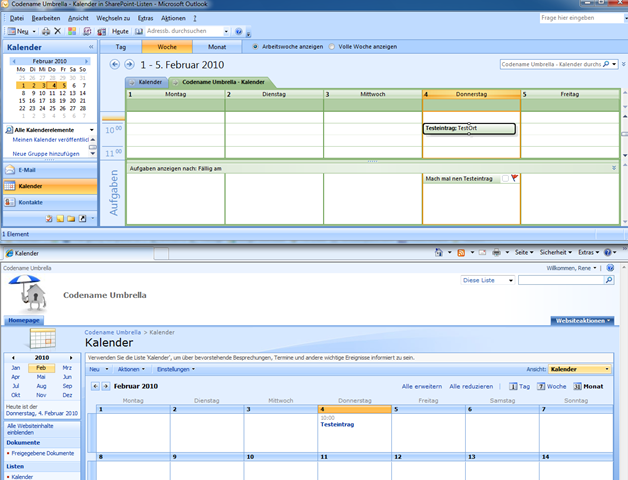The image size is (628, 480).
Task: Open the Bearbeiten menu
Action: [46, 18]
